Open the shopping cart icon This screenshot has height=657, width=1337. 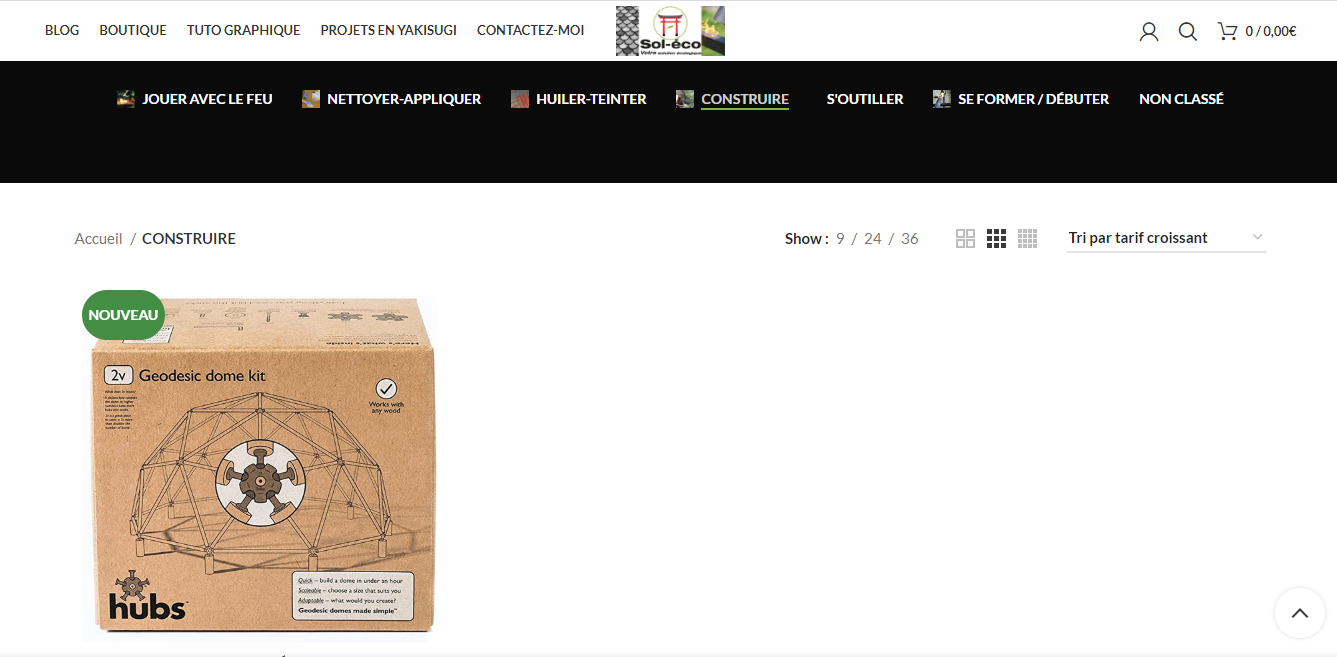tap(1227, 31)
